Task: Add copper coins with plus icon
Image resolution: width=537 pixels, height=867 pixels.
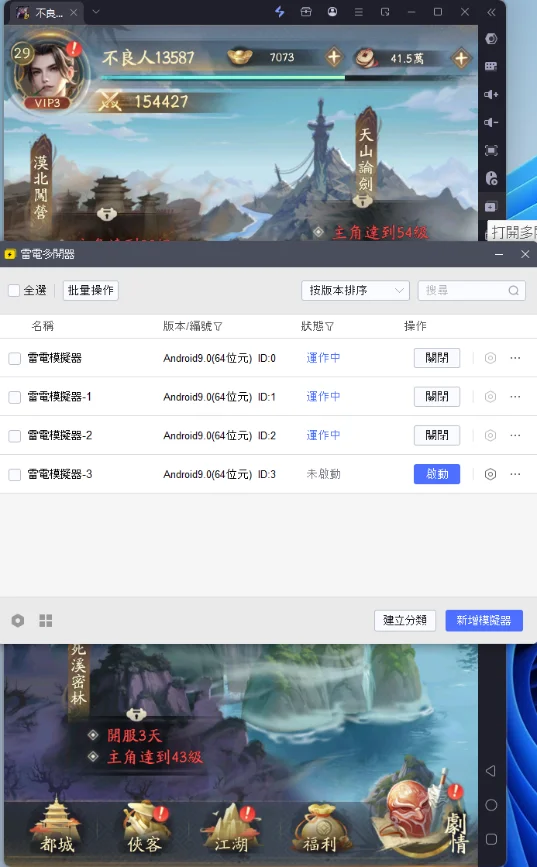Action: click(461, 58)
